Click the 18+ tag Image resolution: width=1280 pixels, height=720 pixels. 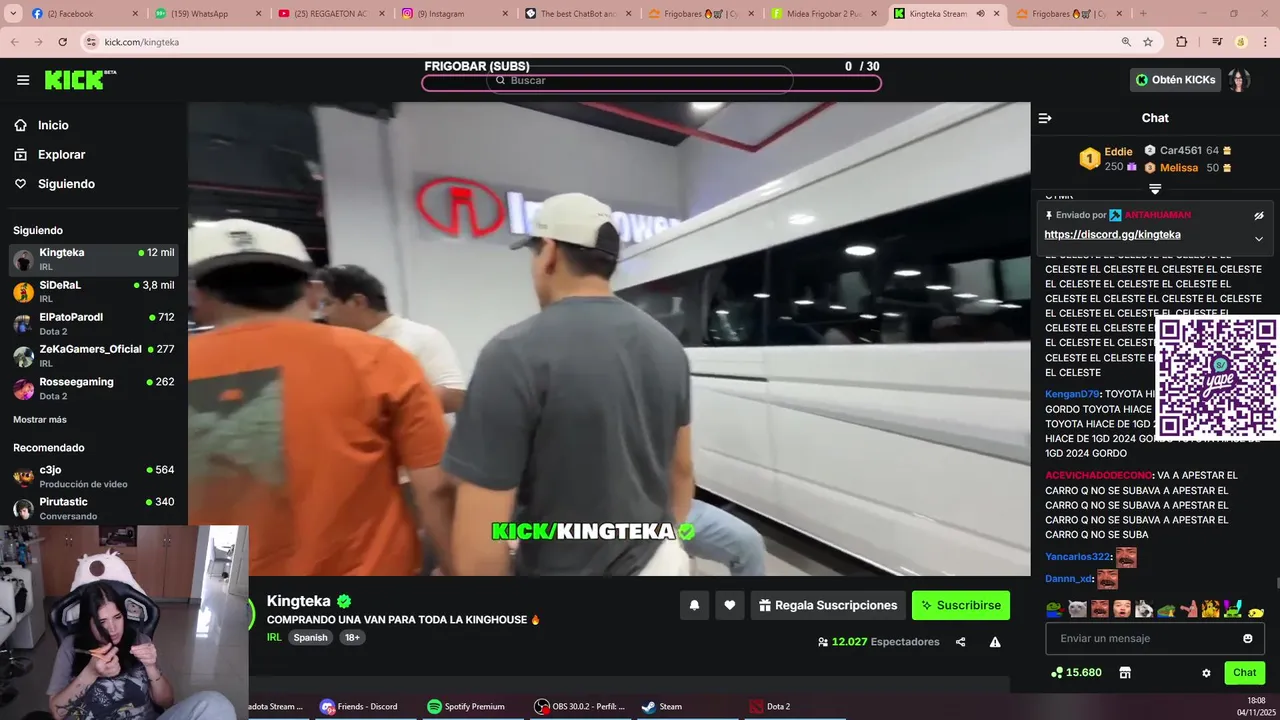[352, 637]
